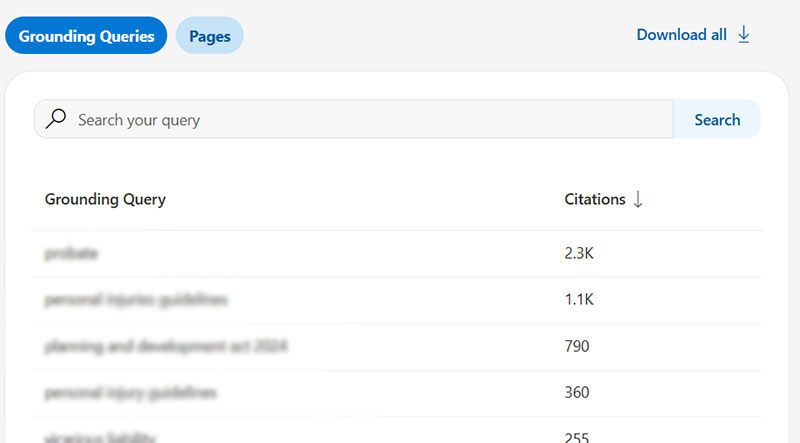
Task: Open the Grounding Queries tab
Action: 86,36
